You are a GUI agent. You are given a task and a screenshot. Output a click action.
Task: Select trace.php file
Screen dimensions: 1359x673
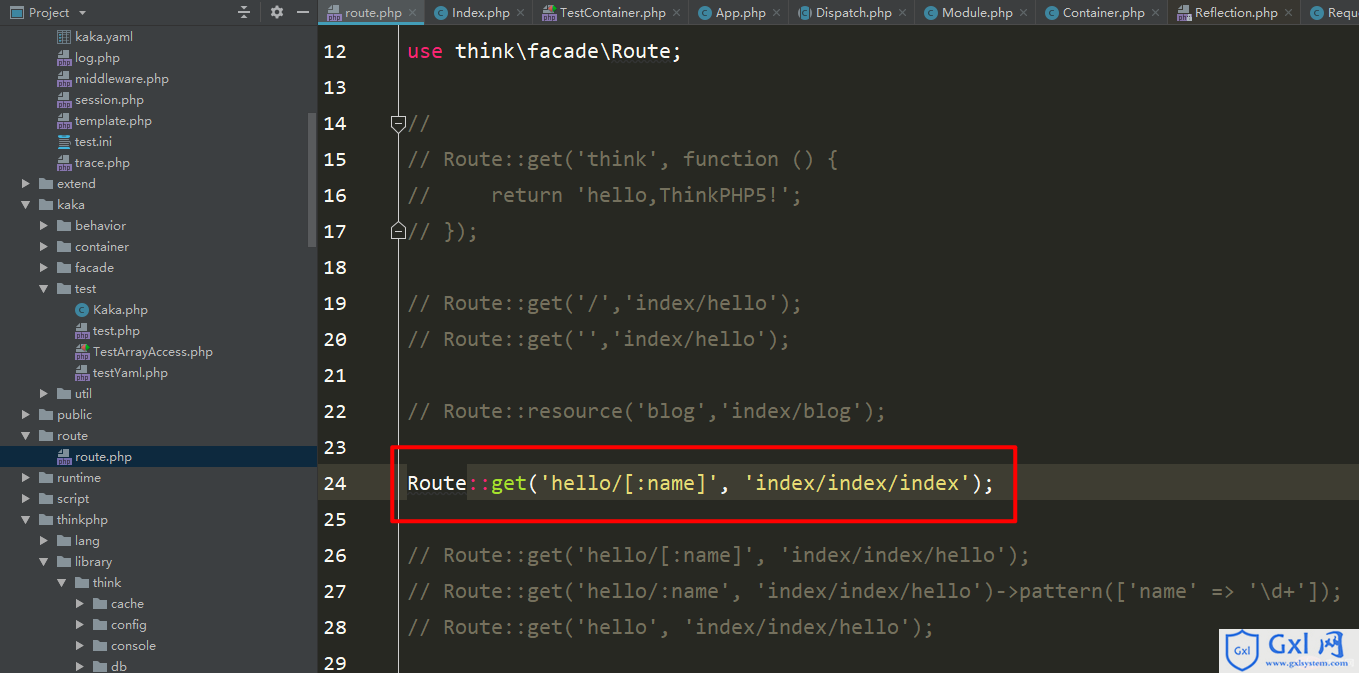(102, 163)
